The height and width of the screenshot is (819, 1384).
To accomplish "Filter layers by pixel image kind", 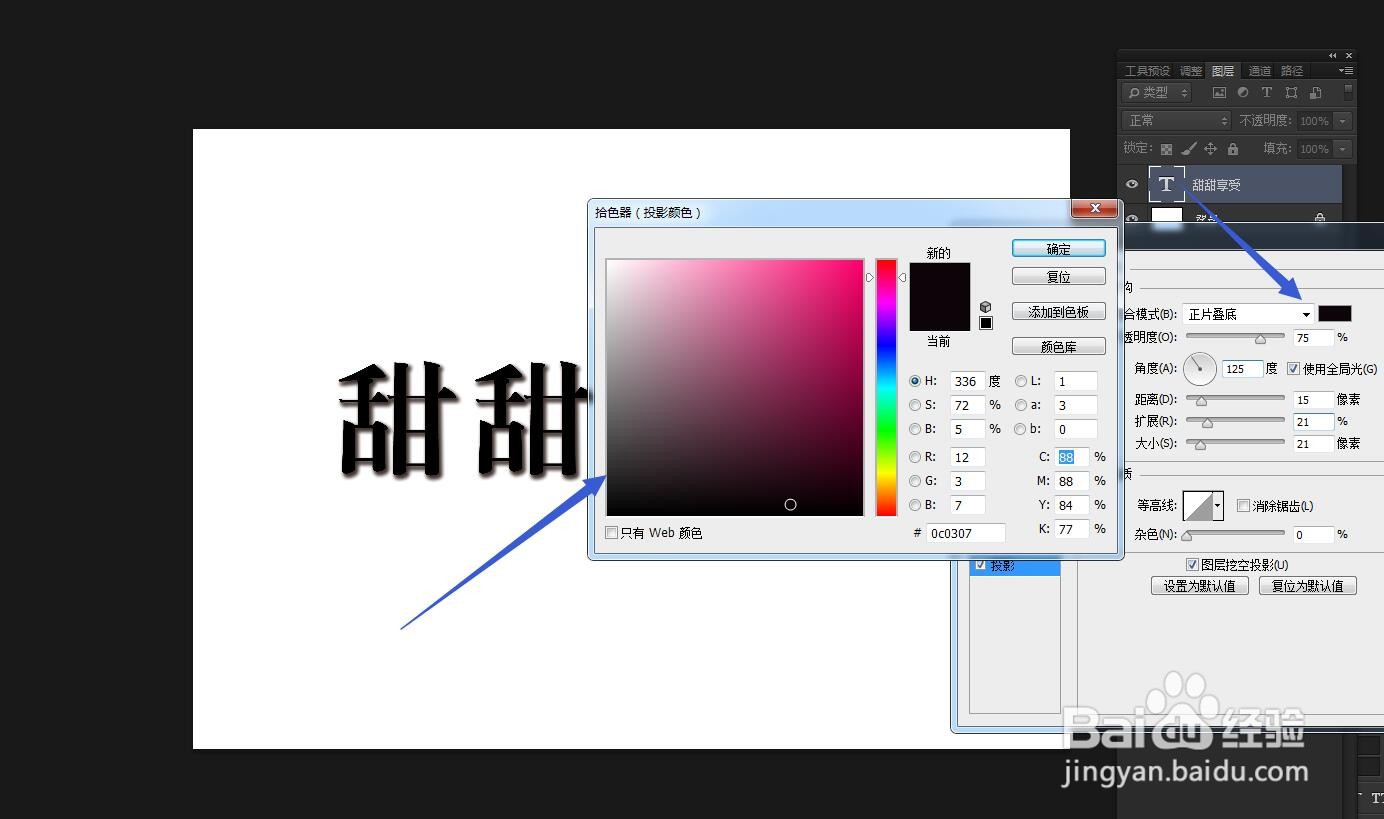I will pyautogui.click(x=1219, y=92).
